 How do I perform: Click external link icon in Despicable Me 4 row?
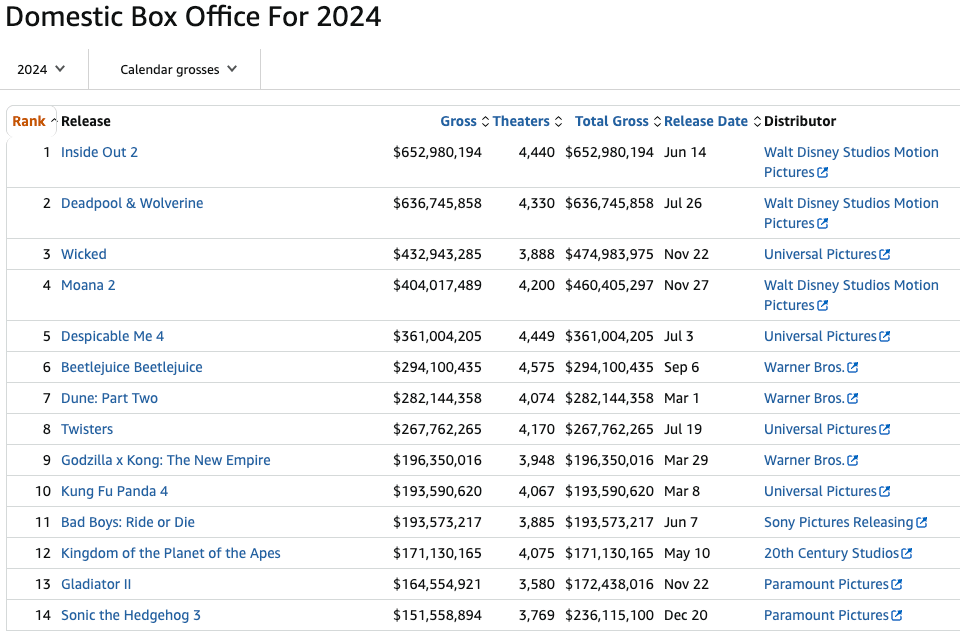point(885,337)
